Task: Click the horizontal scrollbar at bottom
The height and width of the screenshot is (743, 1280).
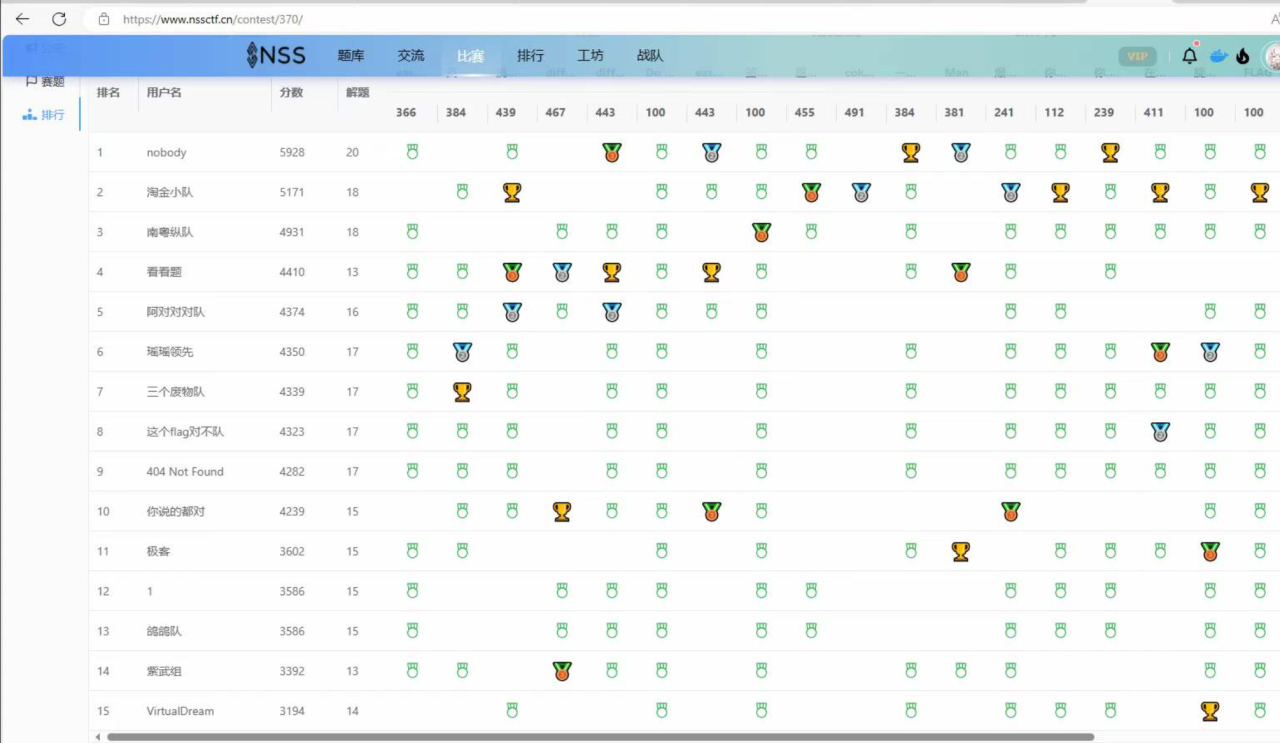Action: coord(600,737)
